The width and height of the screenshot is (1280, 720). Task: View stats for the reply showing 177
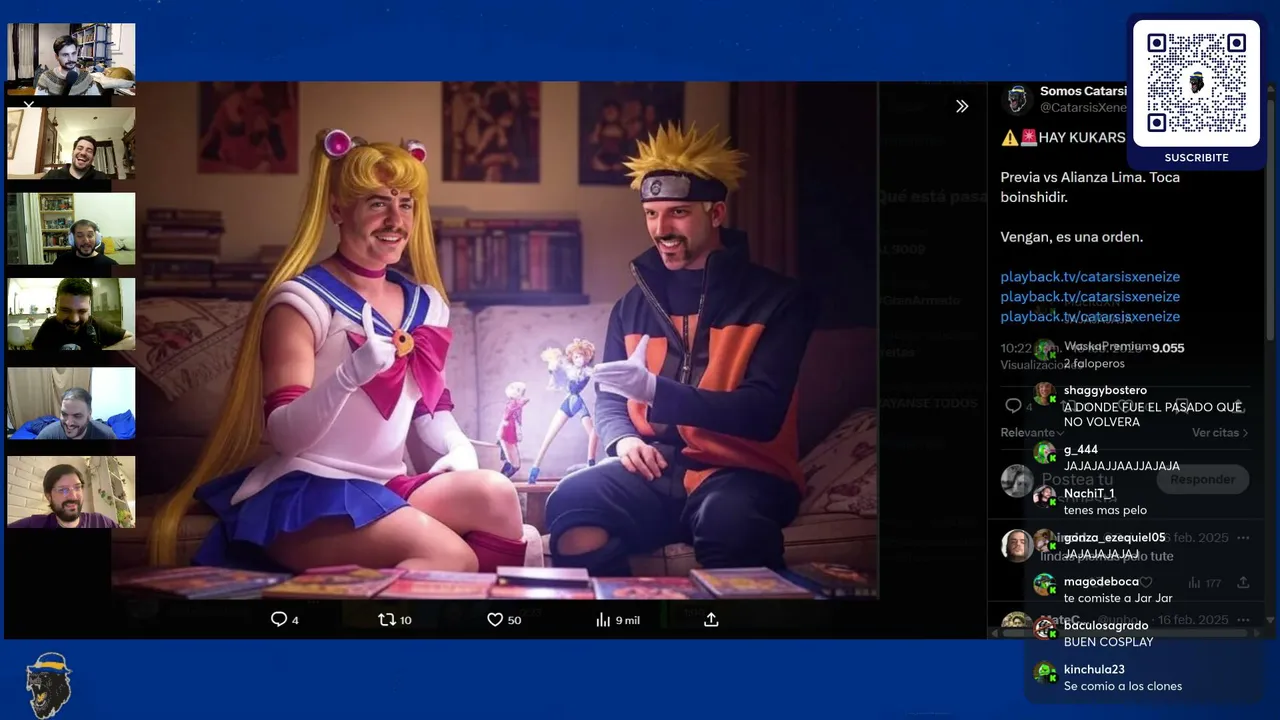pyautogui.click(x=1203, y=582)
